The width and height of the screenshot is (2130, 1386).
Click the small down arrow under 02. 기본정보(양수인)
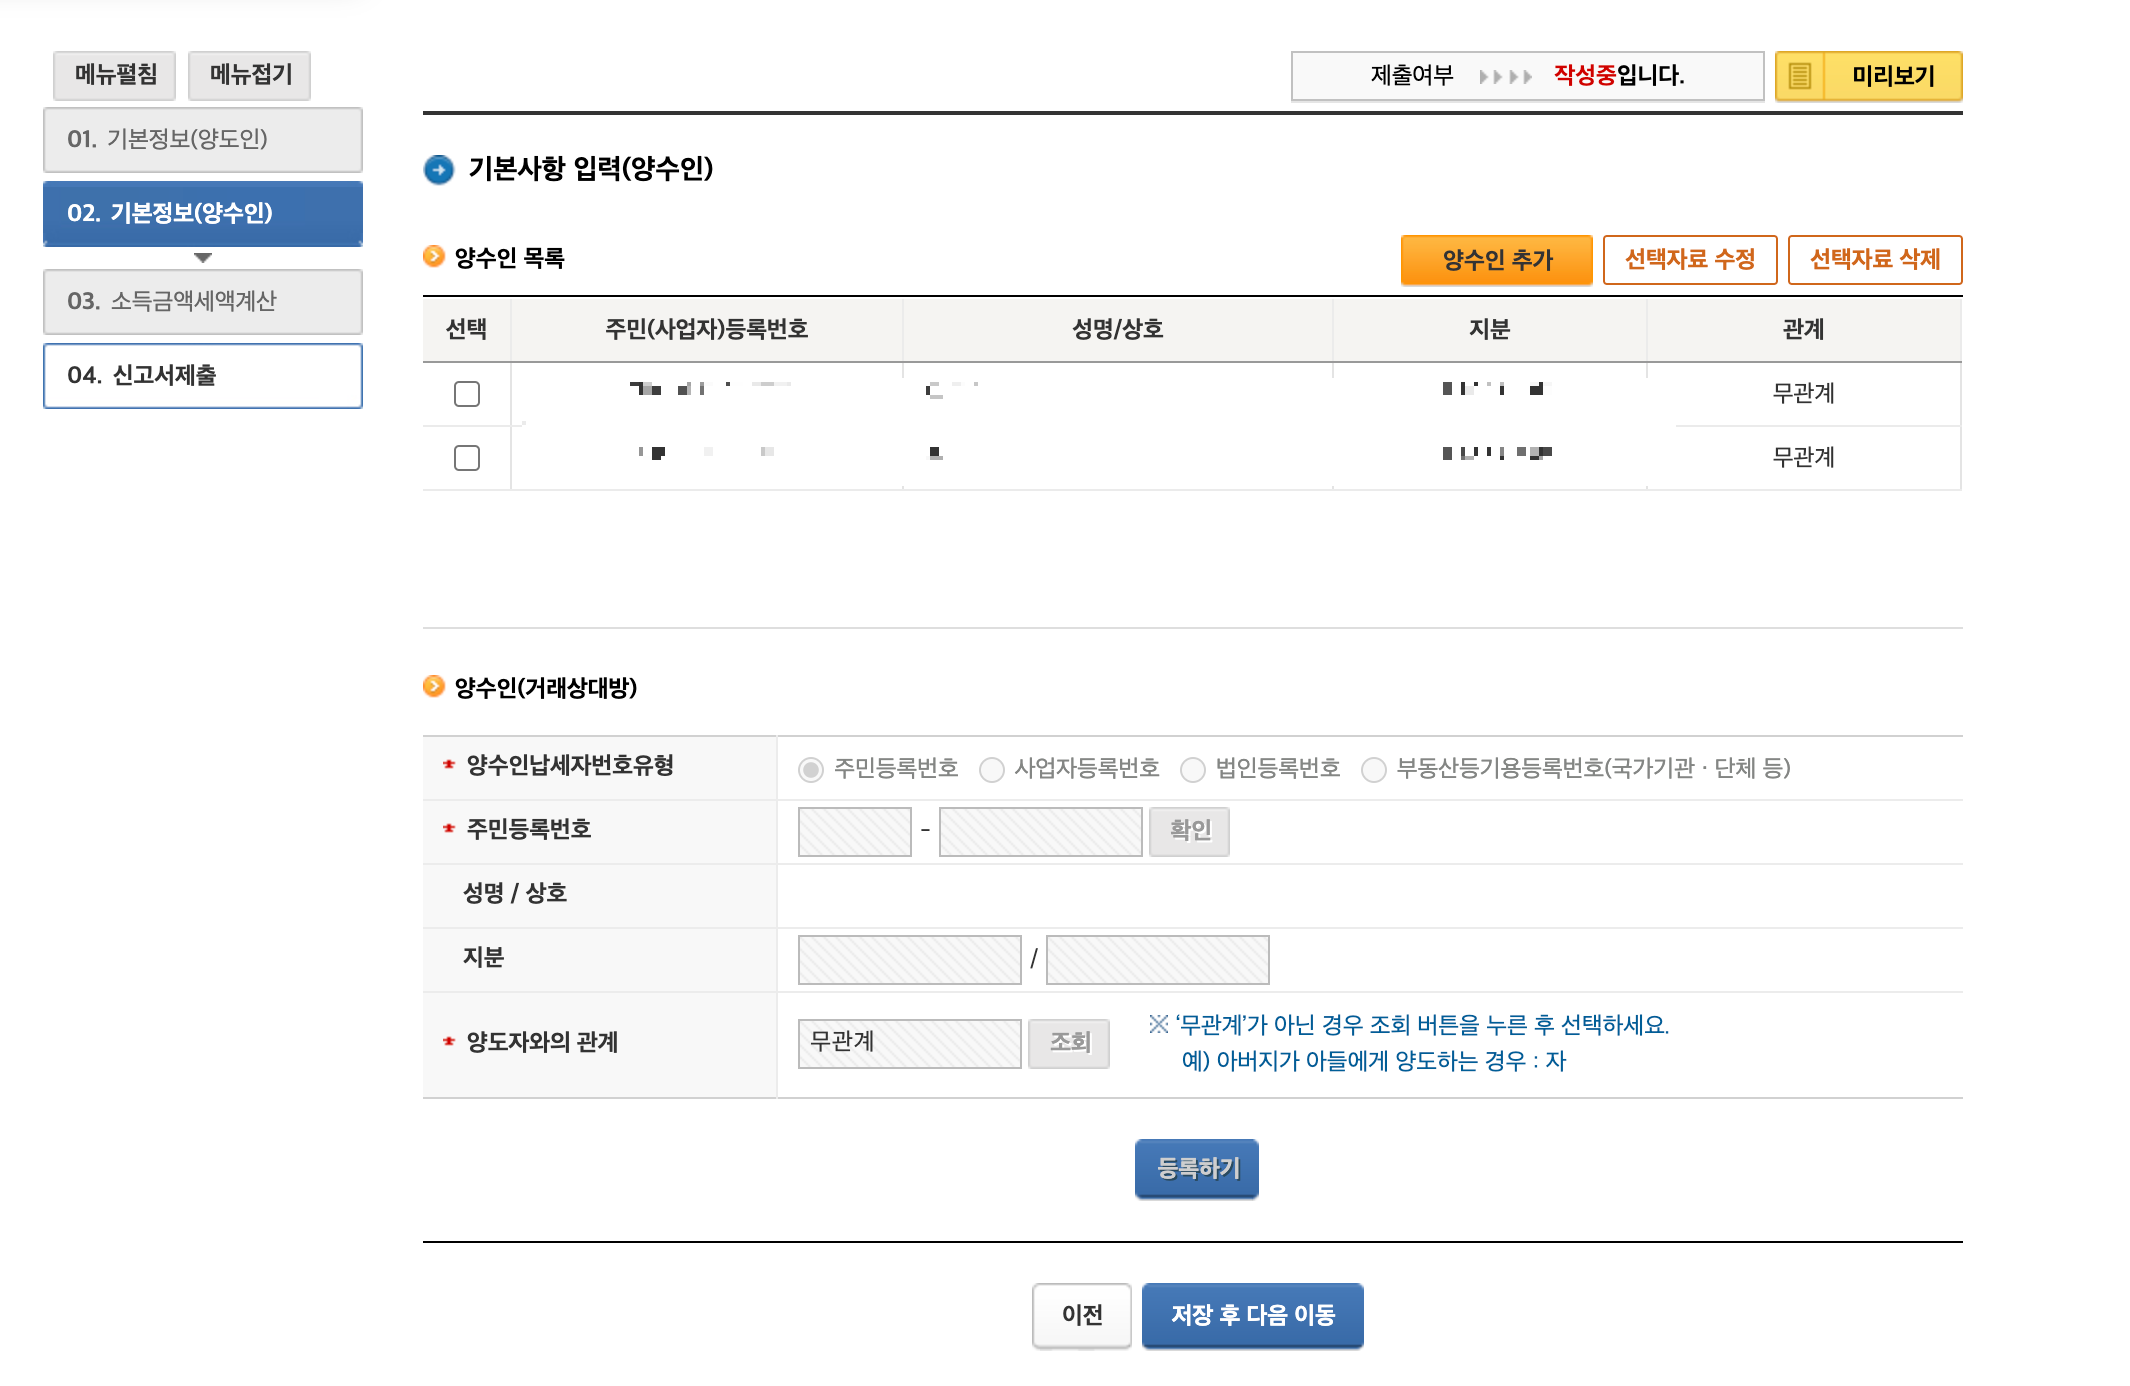(x=203, y=258)
